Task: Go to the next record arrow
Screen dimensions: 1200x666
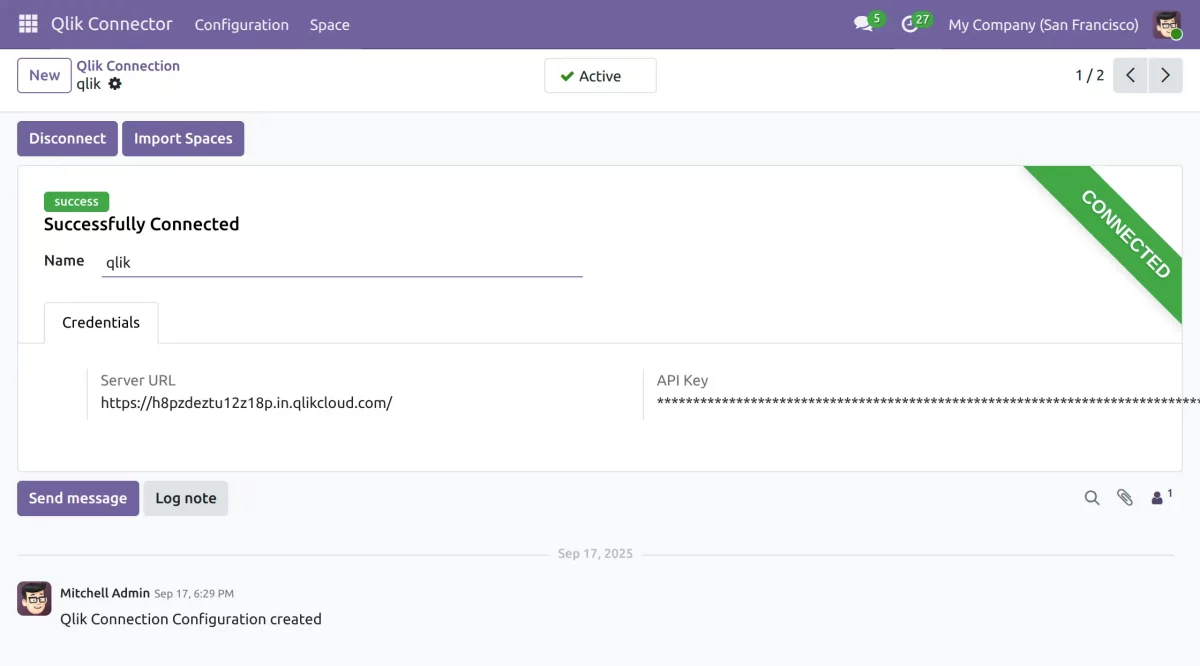Action: point(1165,76)
